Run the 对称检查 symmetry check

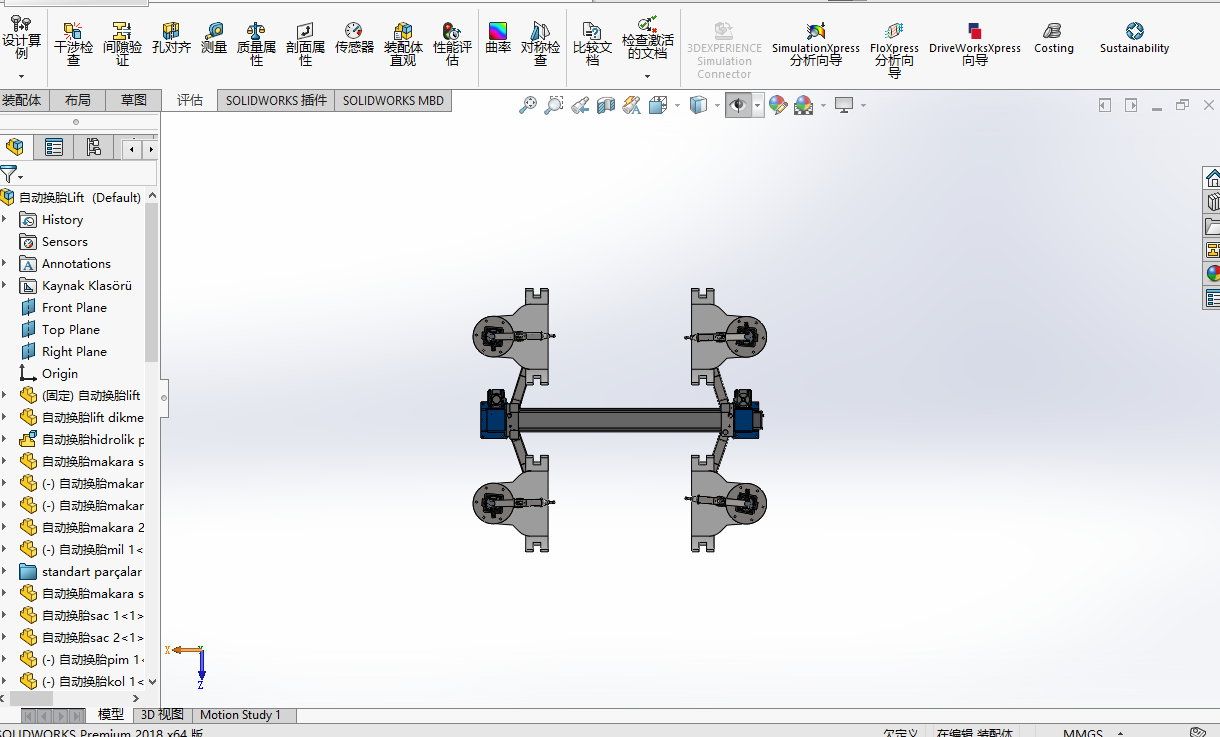tap(540, 44)
